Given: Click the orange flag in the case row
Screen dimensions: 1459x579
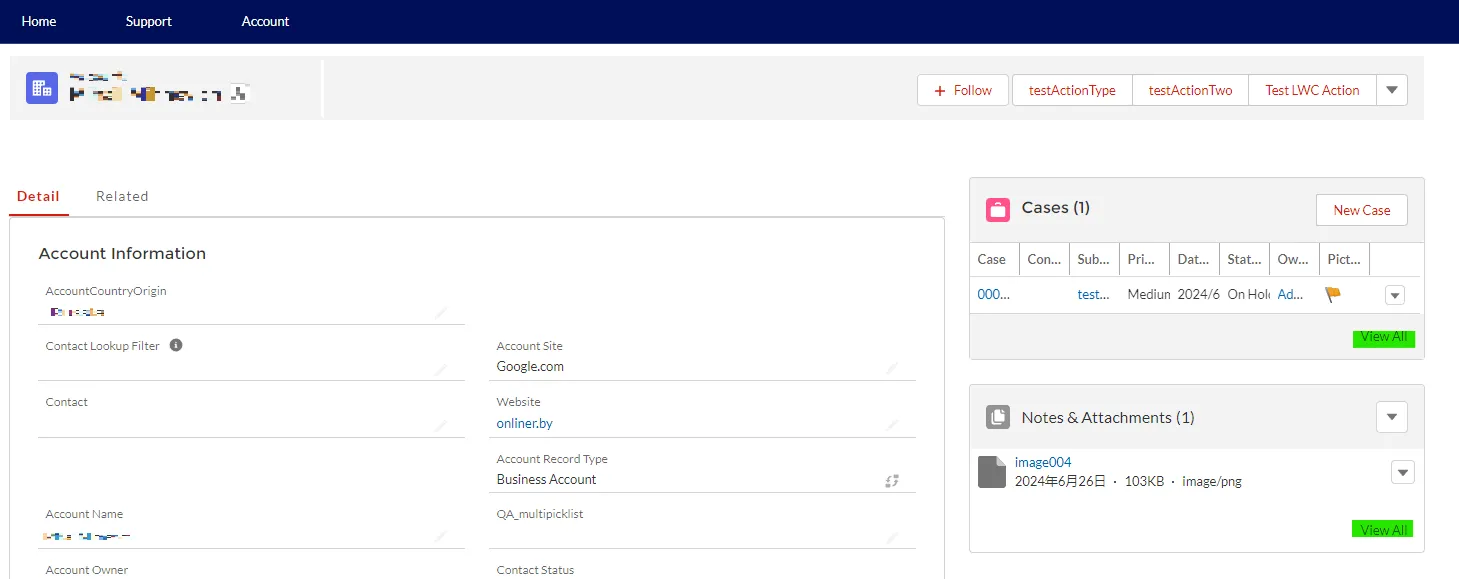Looking at the screenshot, I should [1332, 294].
